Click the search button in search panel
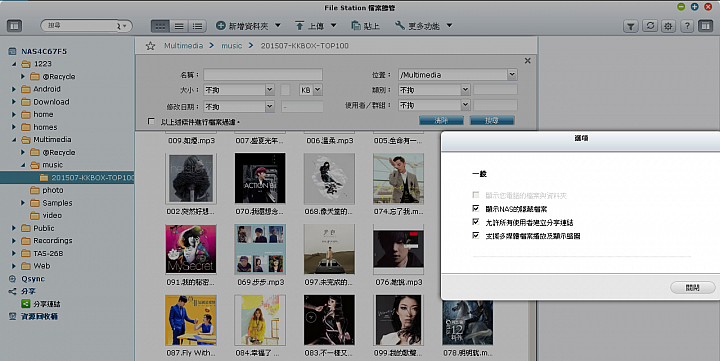This screenshot has height=361, width=720. tap(492, 120)
